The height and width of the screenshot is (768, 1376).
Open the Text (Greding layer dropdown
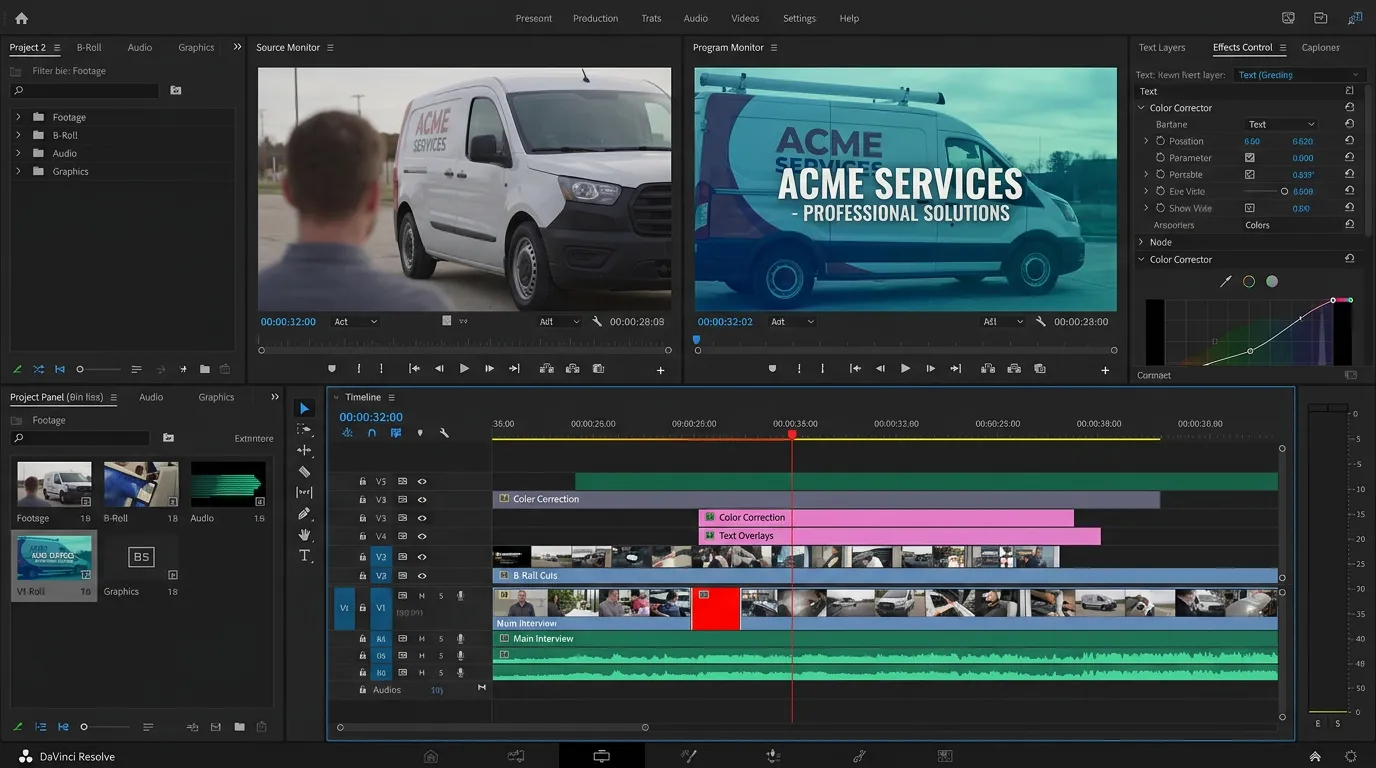(x=1299, y=75)
